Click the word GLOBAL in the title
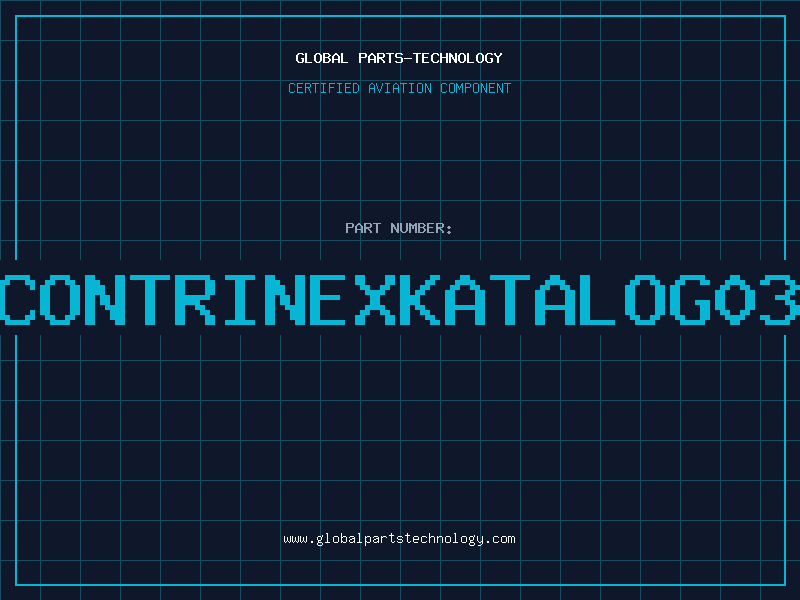 click(322, 58)
